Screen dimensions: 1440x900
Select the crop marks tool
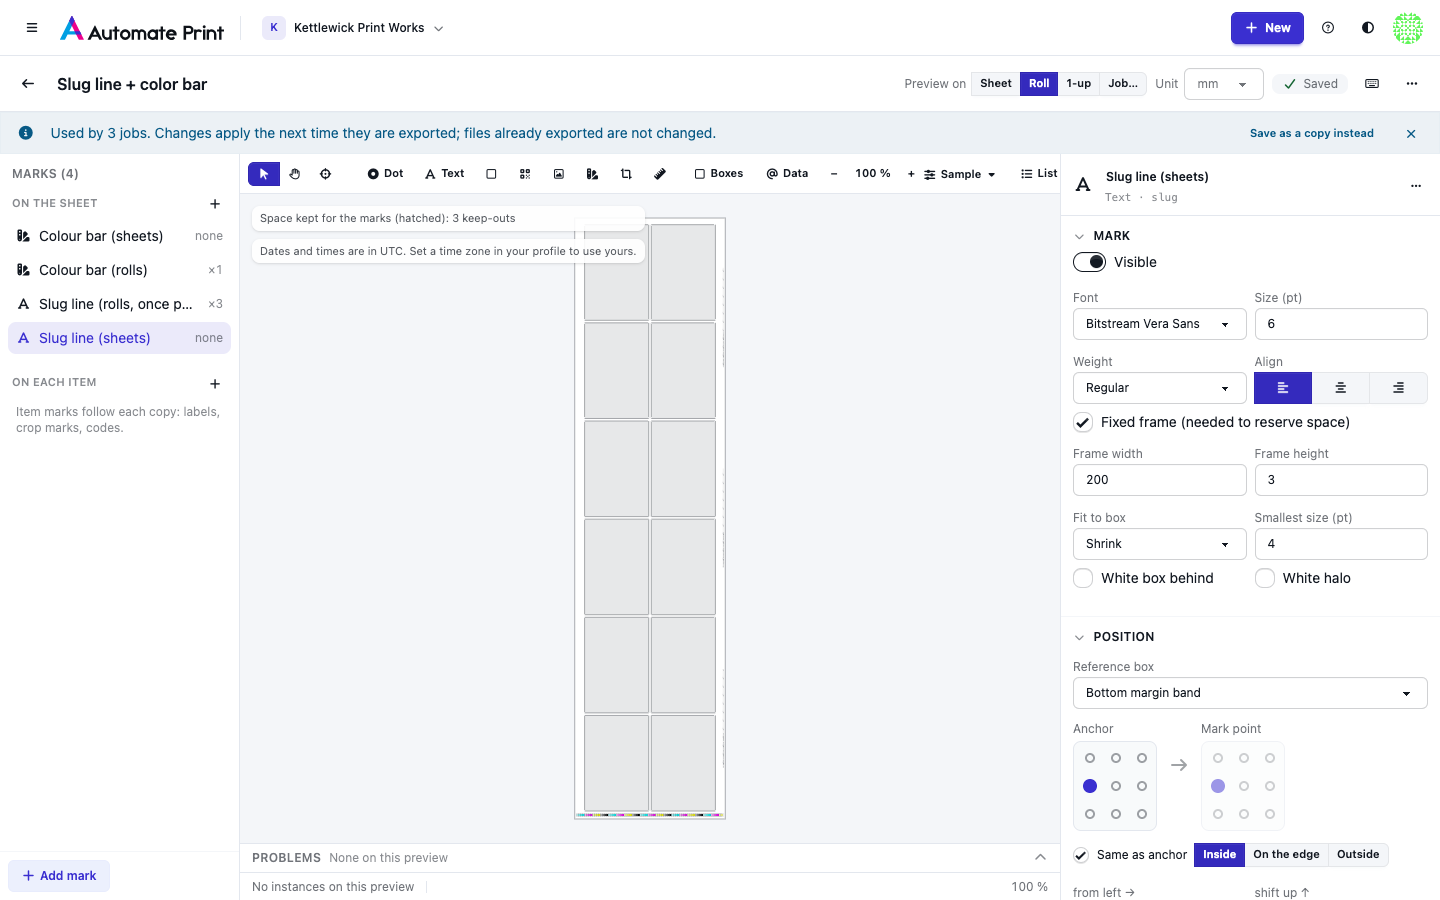click(626, 174)
